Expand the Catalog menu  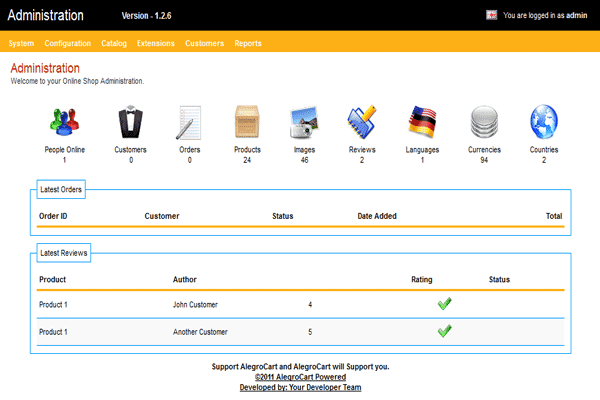[114, 44]
